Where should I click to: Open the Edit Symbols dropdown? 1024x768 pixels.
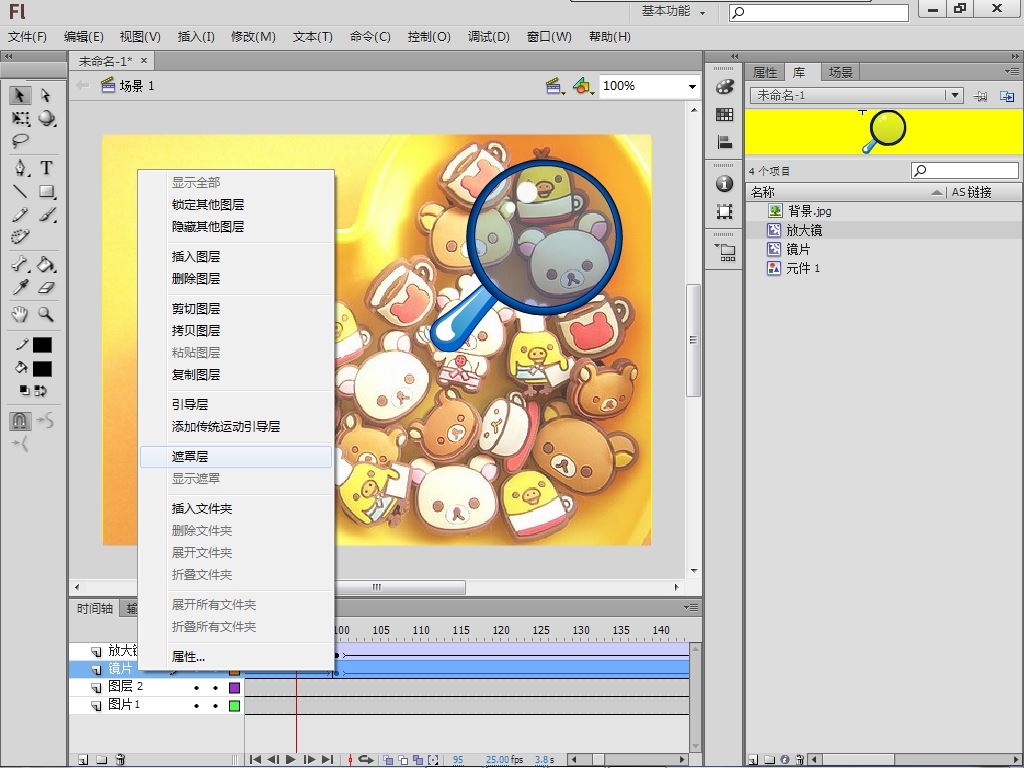pos(583,86)
